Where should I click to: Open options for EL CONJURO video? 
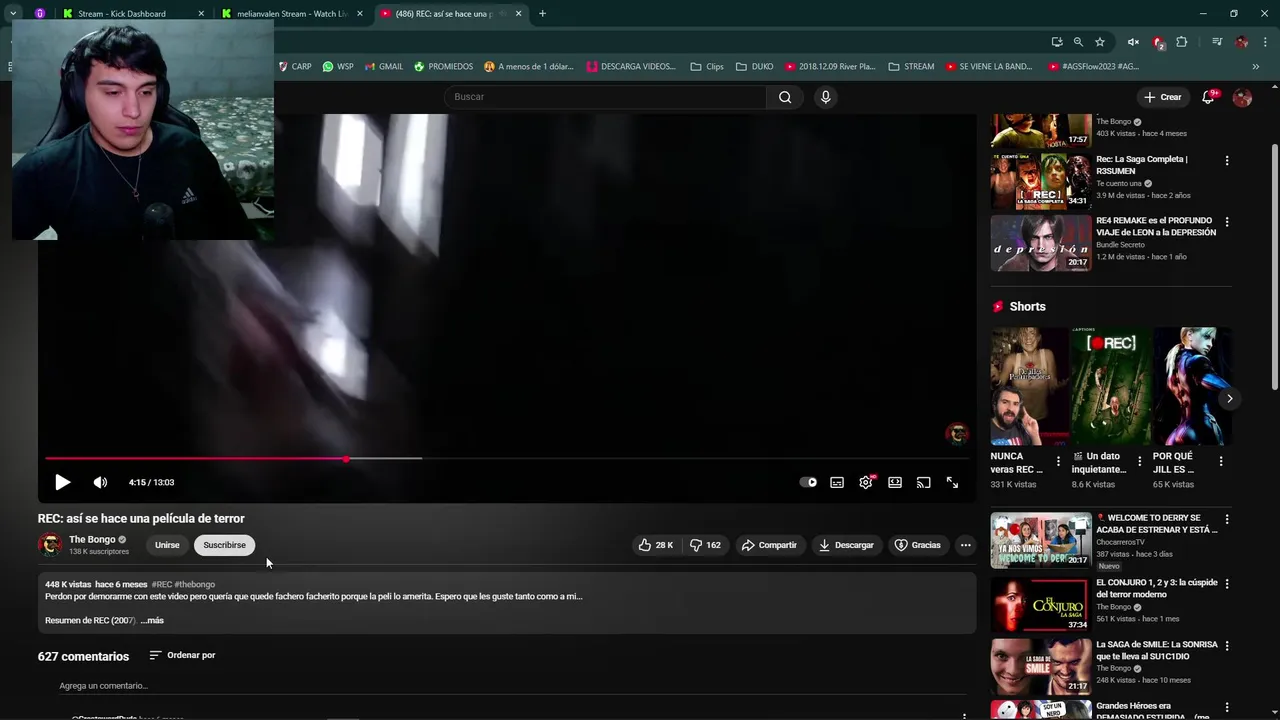click(1227, 583)
